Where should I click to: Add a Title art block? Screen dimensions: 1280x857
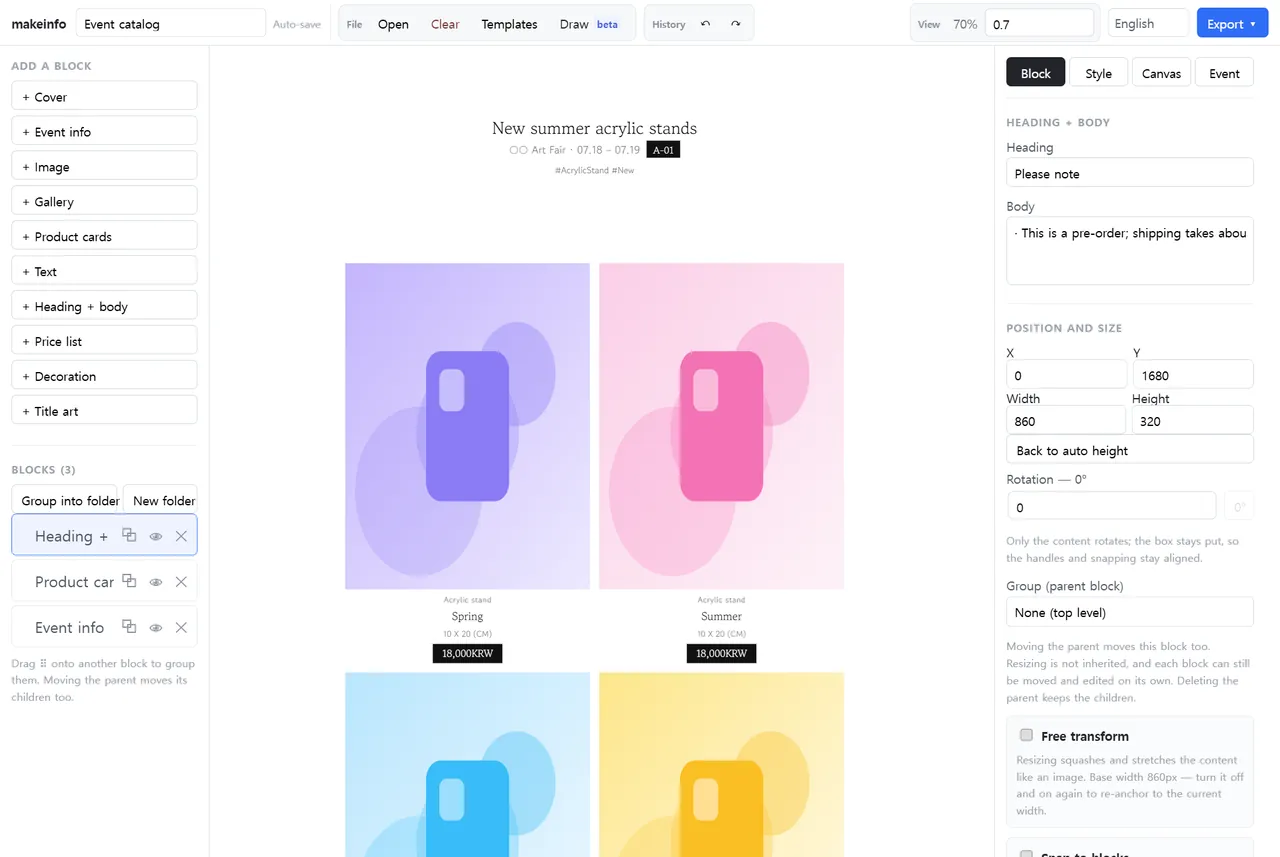(104, 412)
